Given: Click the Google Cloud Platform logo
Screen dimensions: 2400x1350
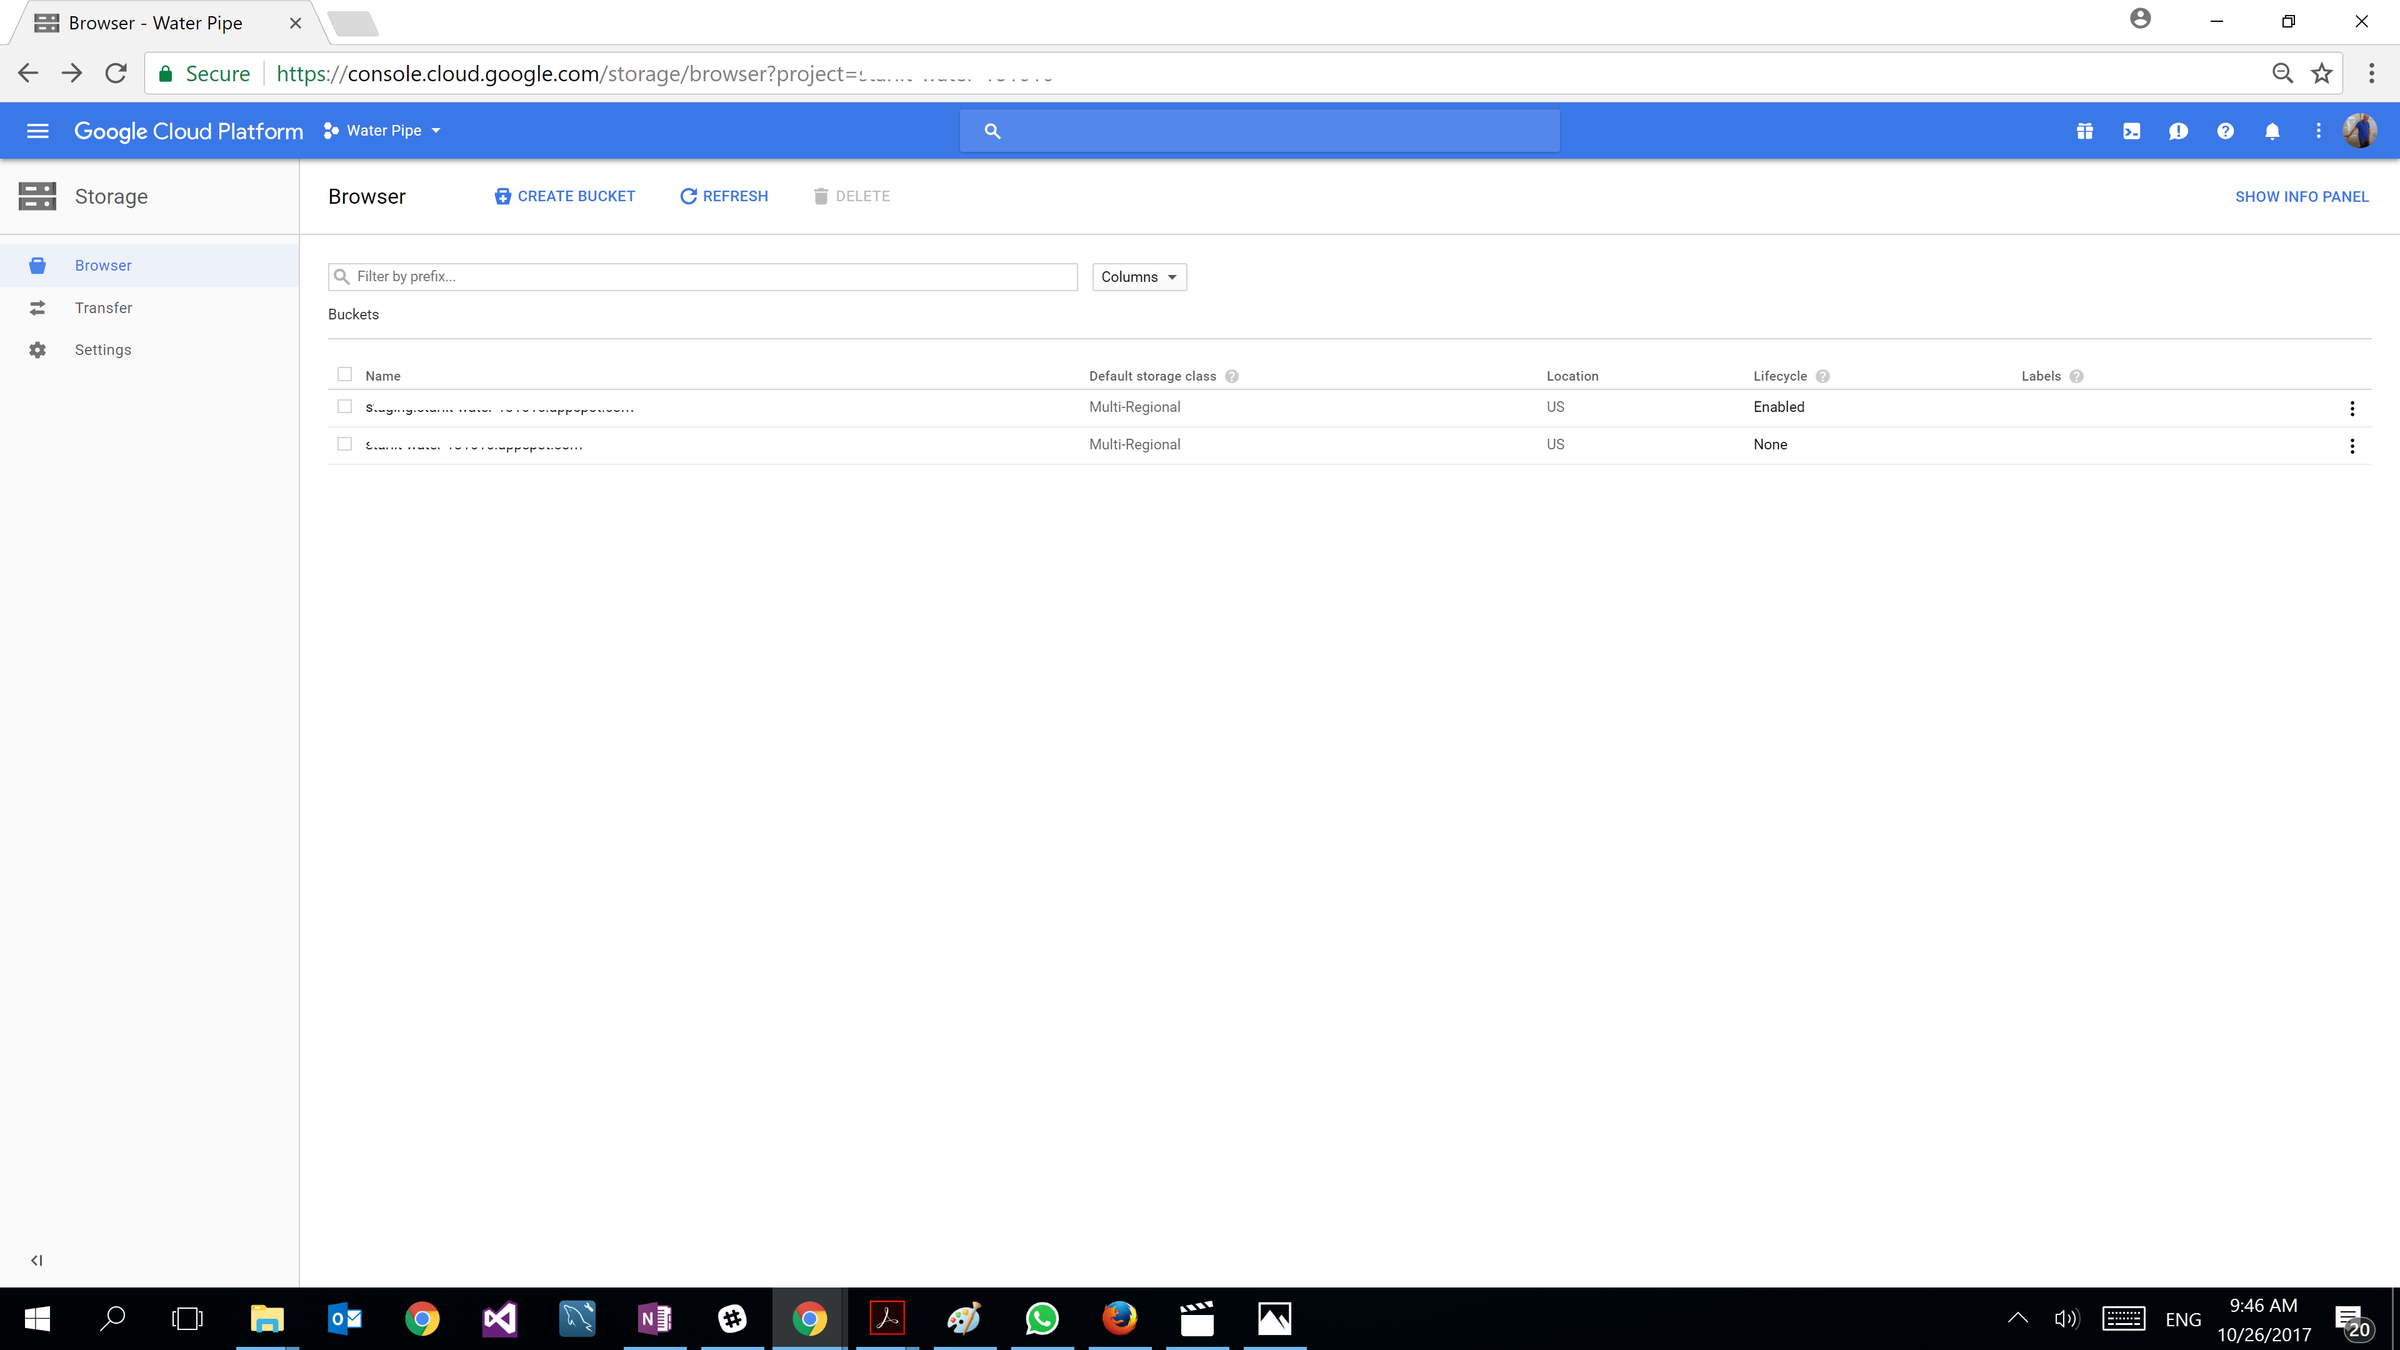Looking at the screenshot, I should click(188, 131).
